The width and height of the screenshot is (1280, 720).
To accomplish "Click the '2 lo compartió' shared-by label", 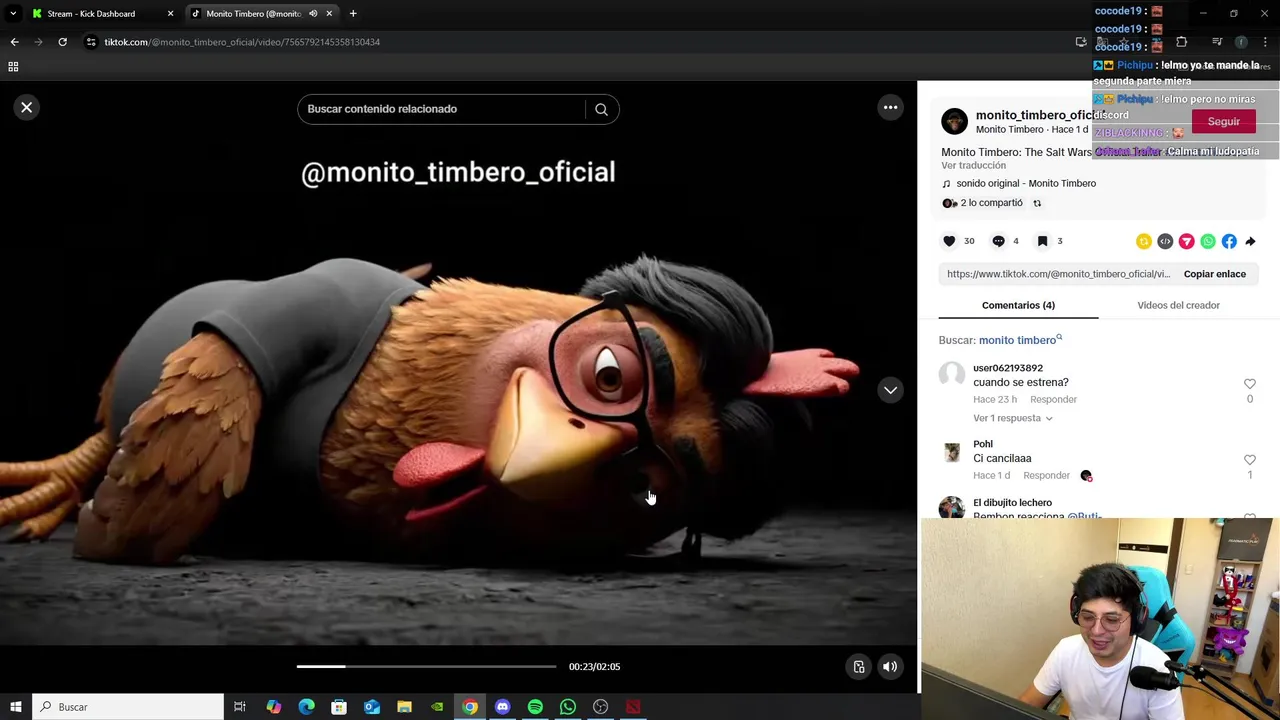I will 991,203.
